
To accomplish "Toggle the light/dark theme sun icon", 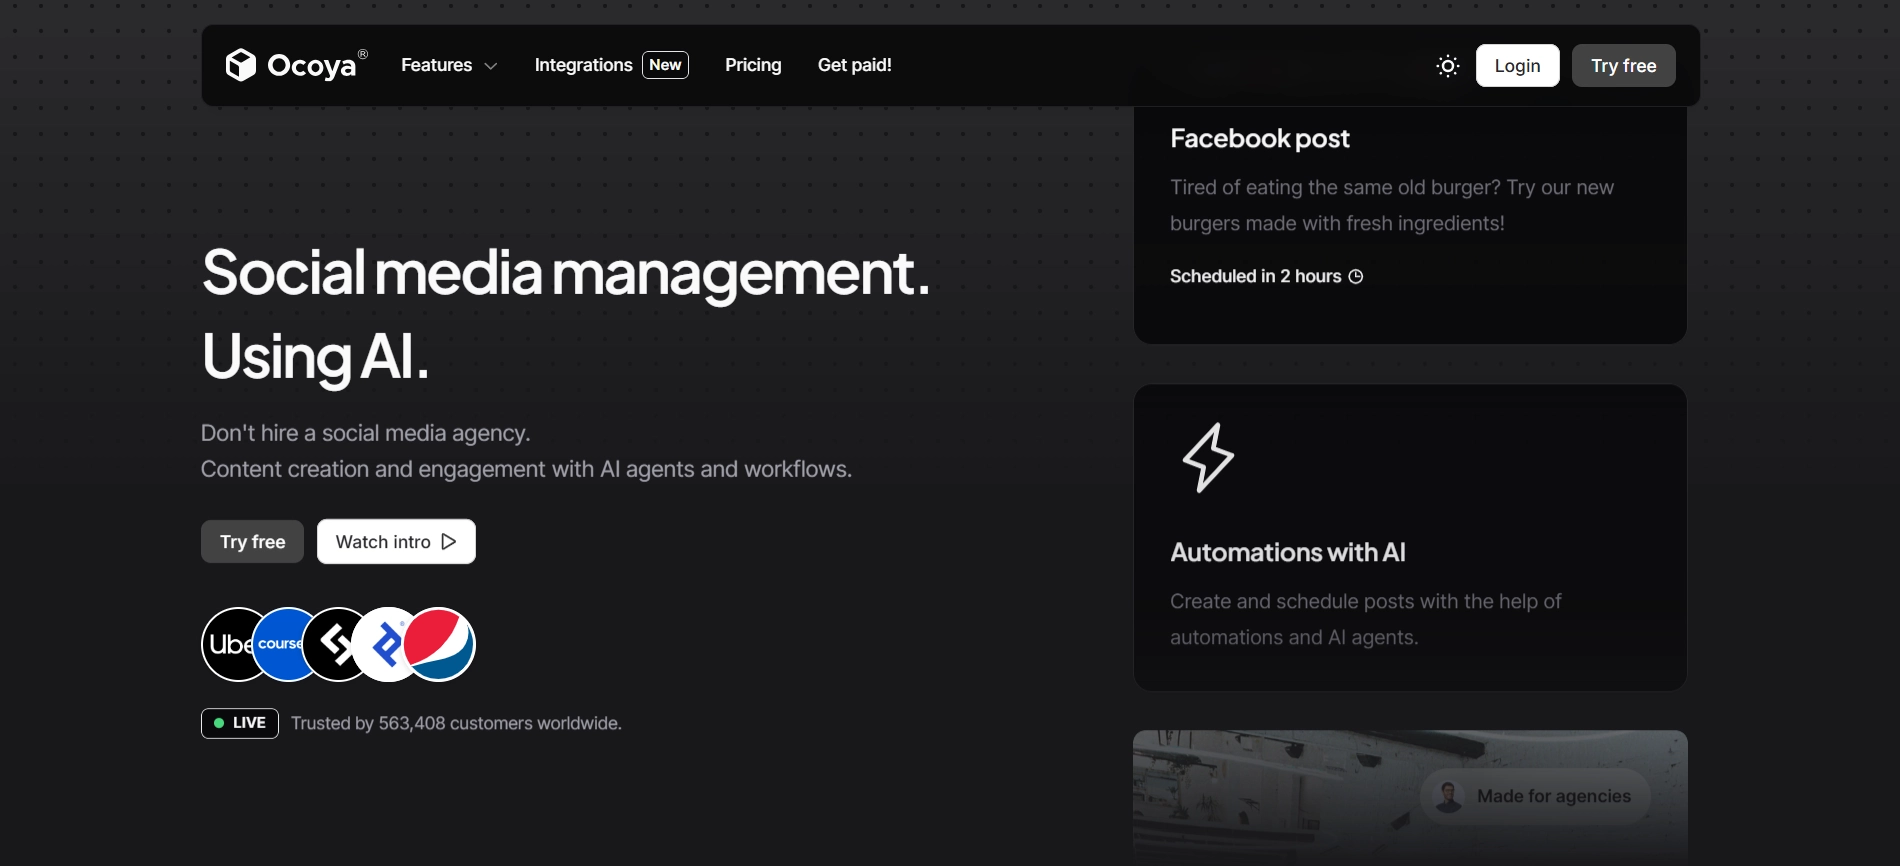I will pyautogui.click(x=1447, y=66).
